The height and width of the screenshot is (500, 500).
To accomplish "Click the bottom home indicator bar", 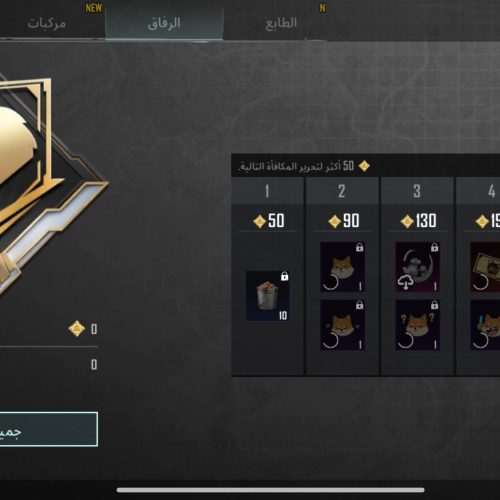I will [x=271, y=490].
